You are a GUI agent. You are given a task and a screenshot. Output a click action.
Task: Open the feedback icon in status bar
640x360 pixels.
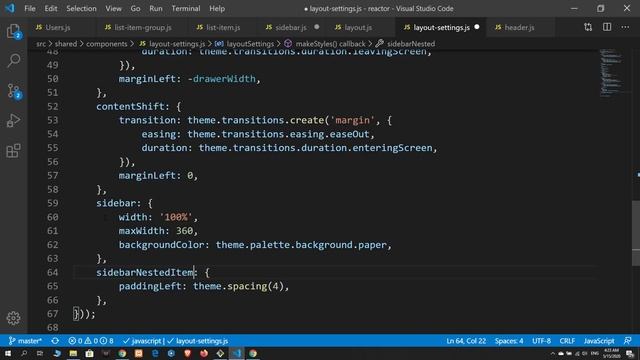click(x=628, y=341)
